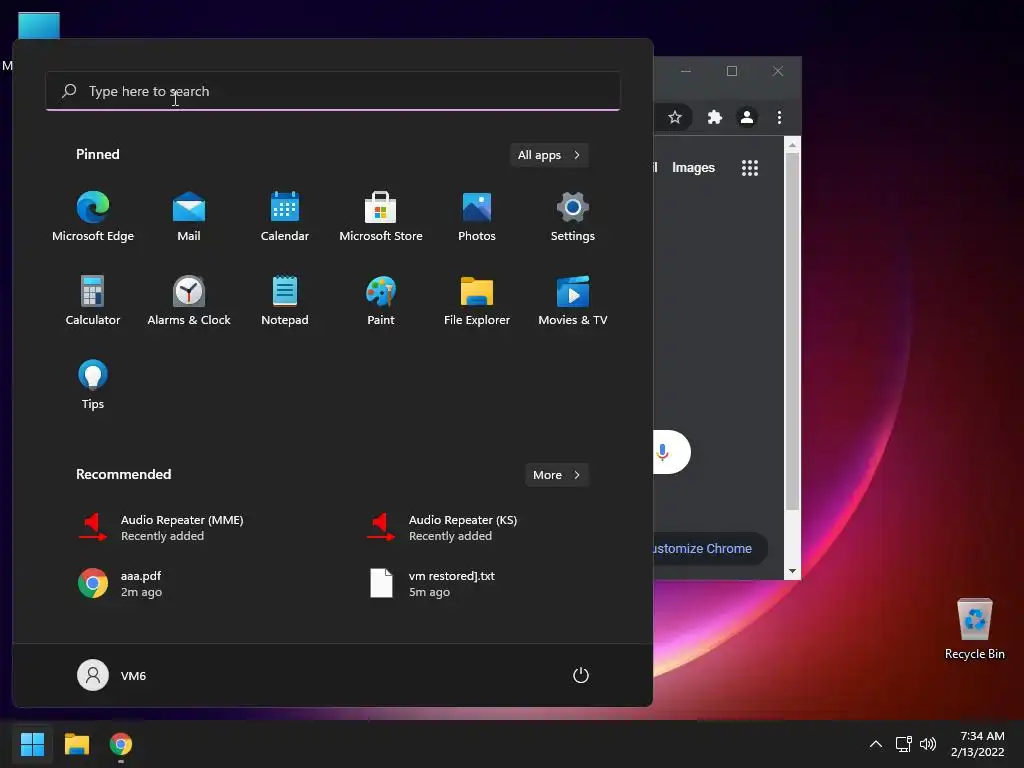The width and height of the screenshot is (1024, 768).
Task: Minimize the Chrome window
Action: point(686,71)
